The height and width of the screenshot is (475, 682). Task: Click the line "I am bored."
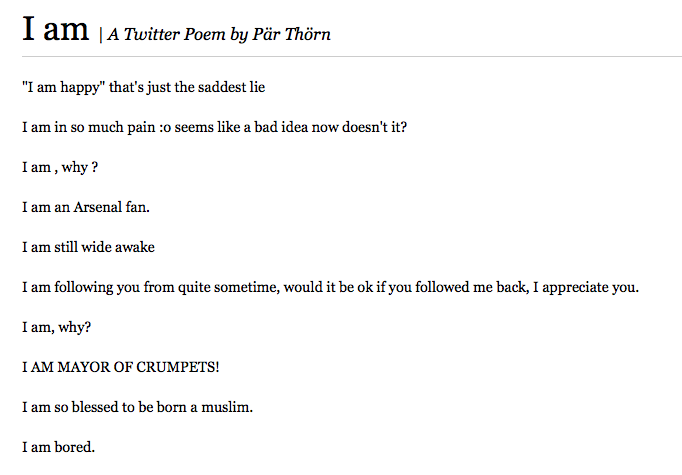(58, 447)
